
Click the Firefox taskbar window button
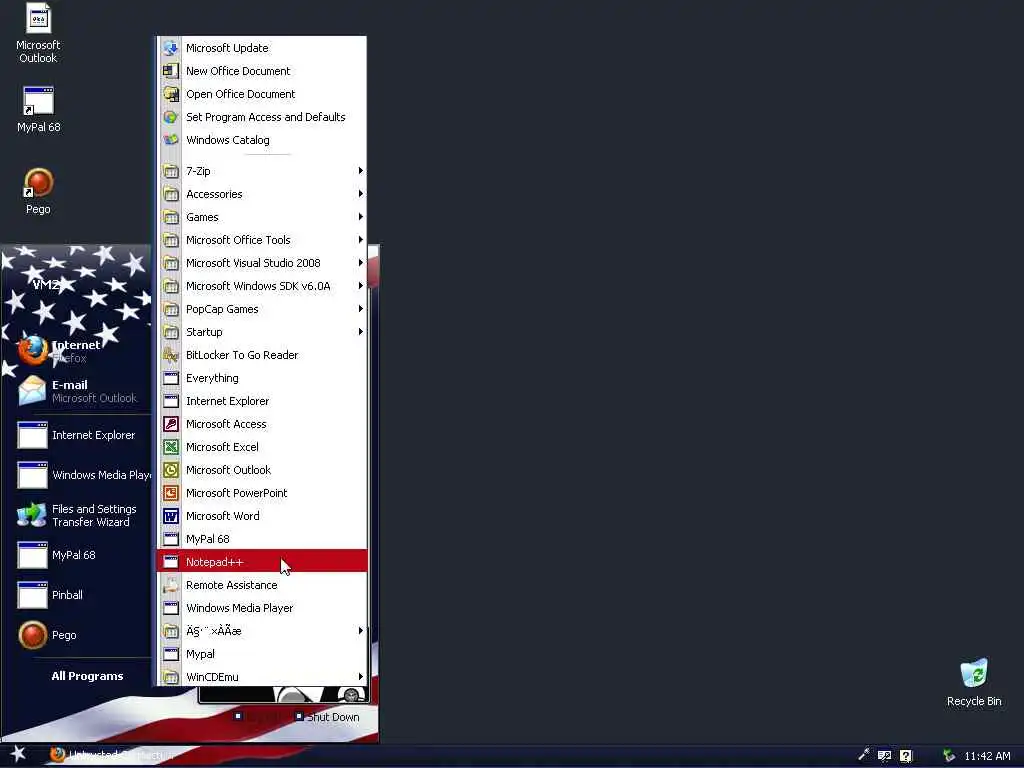point(111,755)
